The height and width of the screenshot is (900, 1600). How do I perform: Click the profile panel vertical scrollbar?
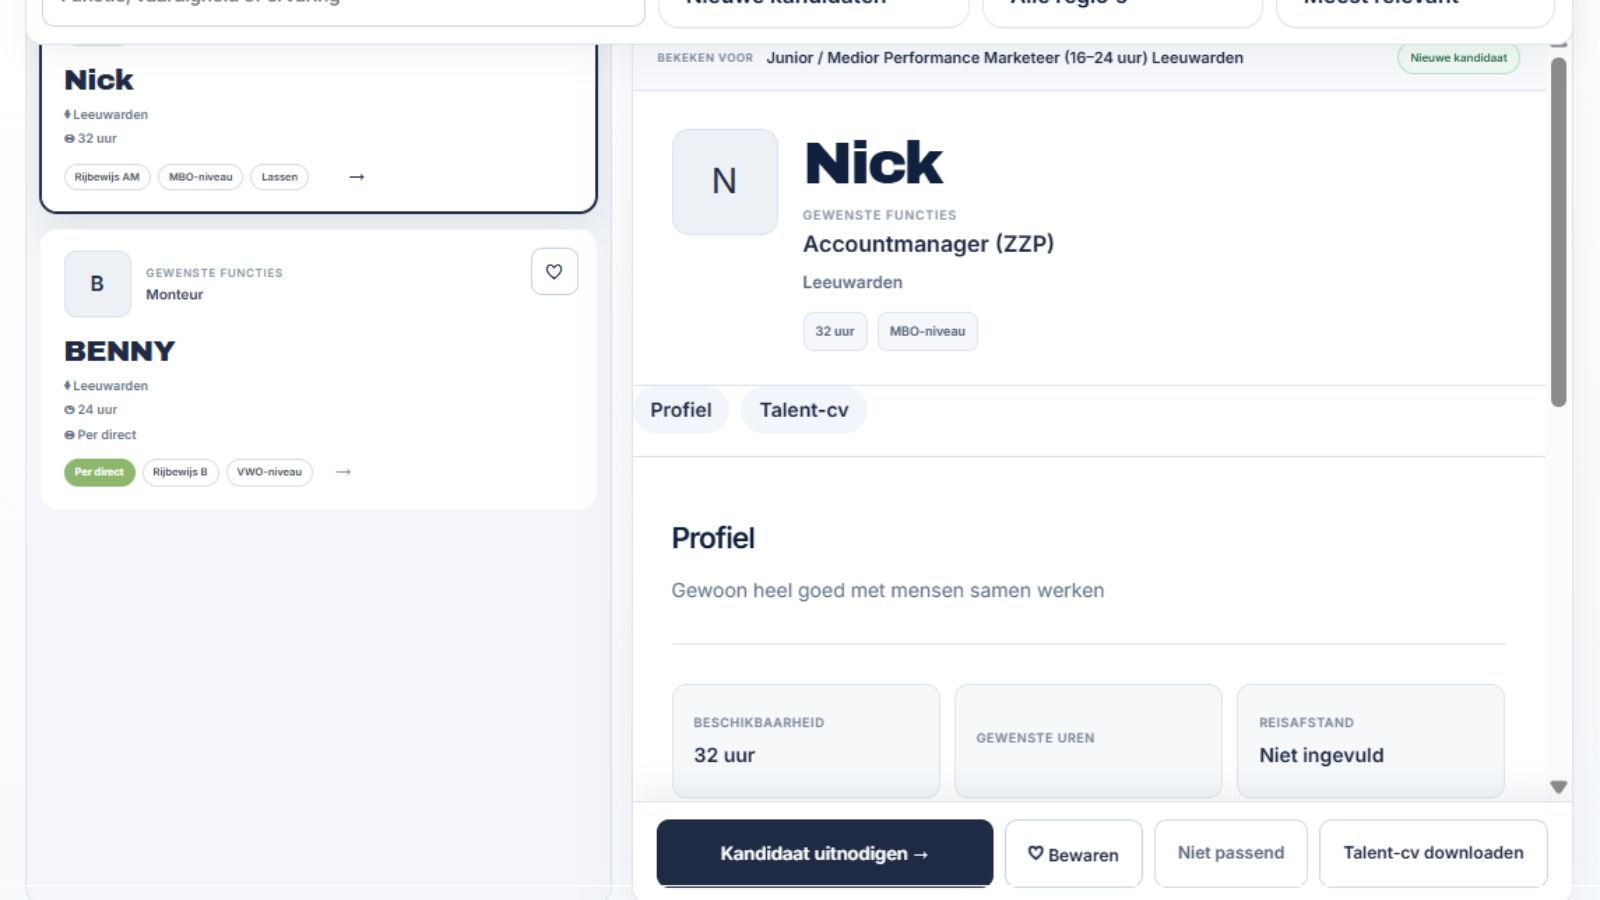(x=1558, y=232)
